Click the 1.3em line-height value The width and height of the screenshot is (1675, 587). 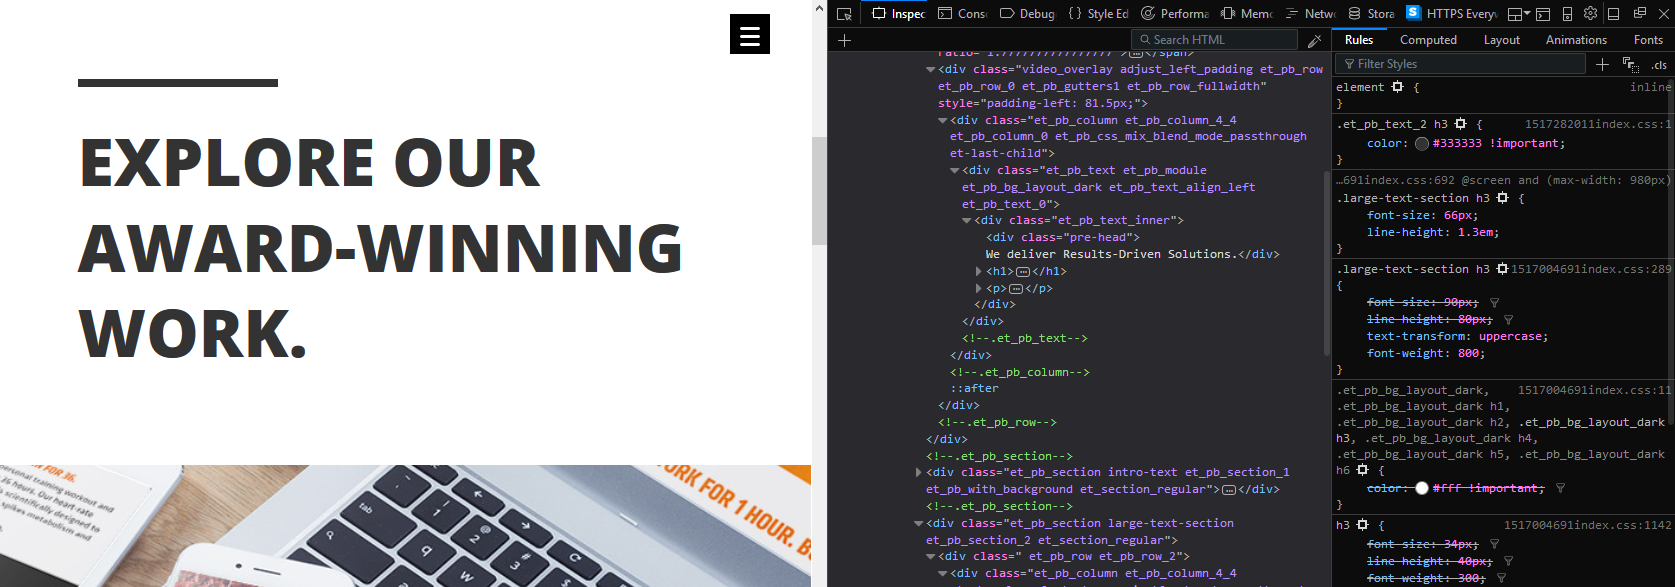(x=1476, y=232)
